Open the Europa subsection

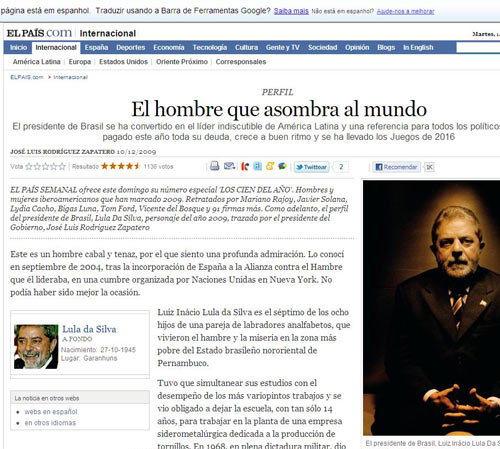click(x=80, y=62)
